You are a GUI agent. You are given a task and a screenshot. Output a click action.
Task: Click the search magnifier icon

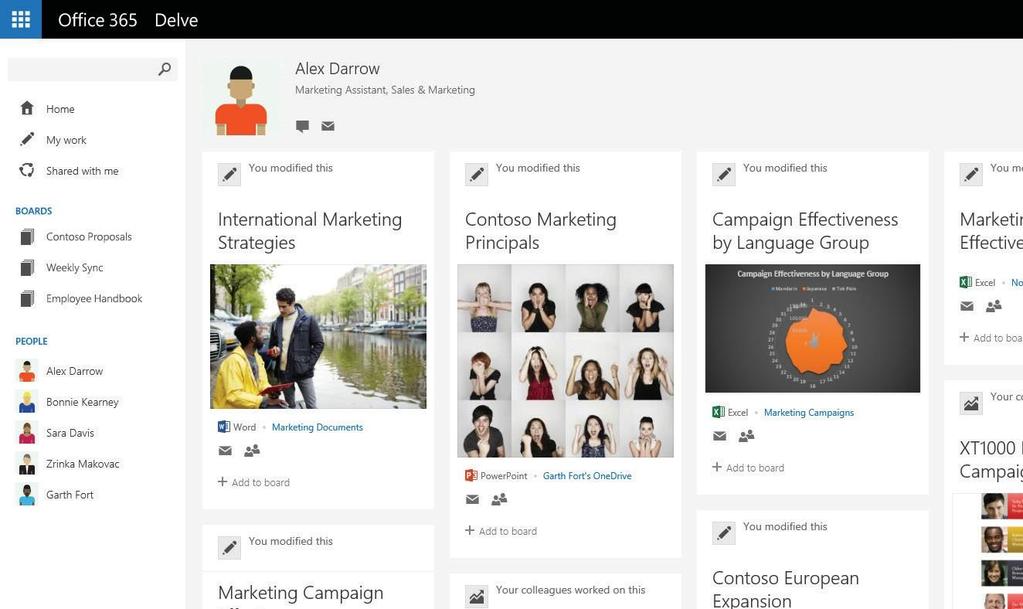(x=165, y=69)
